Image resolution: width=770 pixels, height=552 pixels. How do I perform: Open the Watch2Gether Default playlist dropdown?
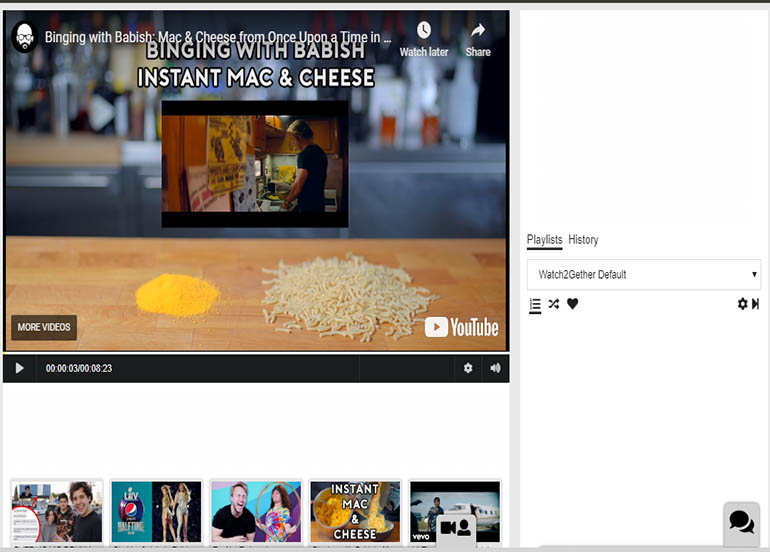[x=644, y=275]
